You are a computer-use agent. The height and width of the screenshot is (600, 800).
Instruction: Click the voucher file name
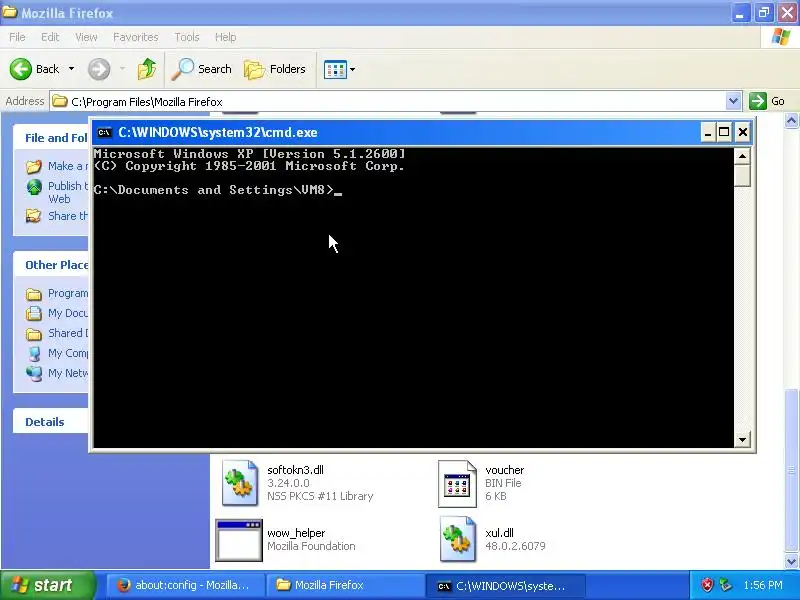point(505,470)
